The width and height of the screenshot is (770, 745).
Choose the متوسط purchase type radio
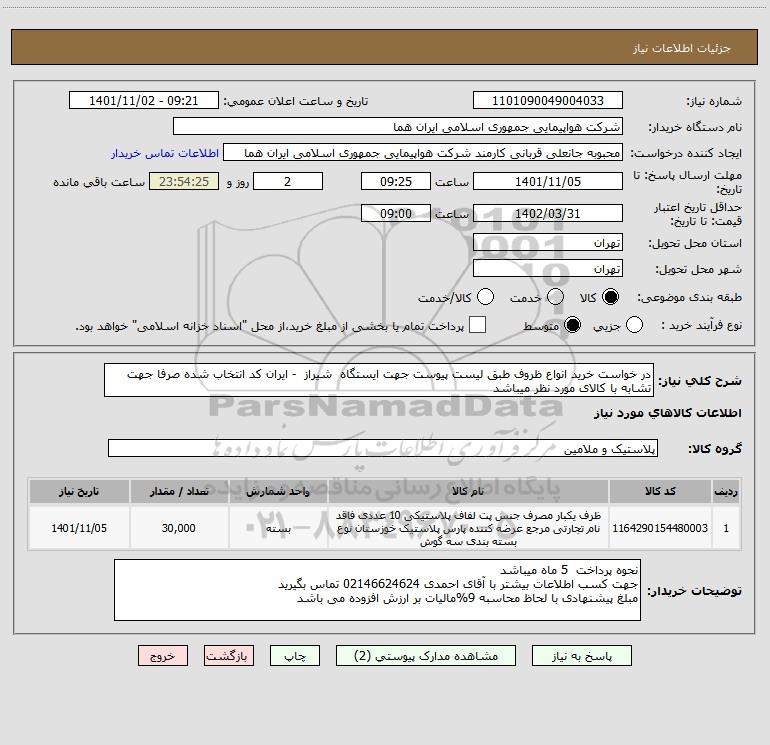point(572,325)
